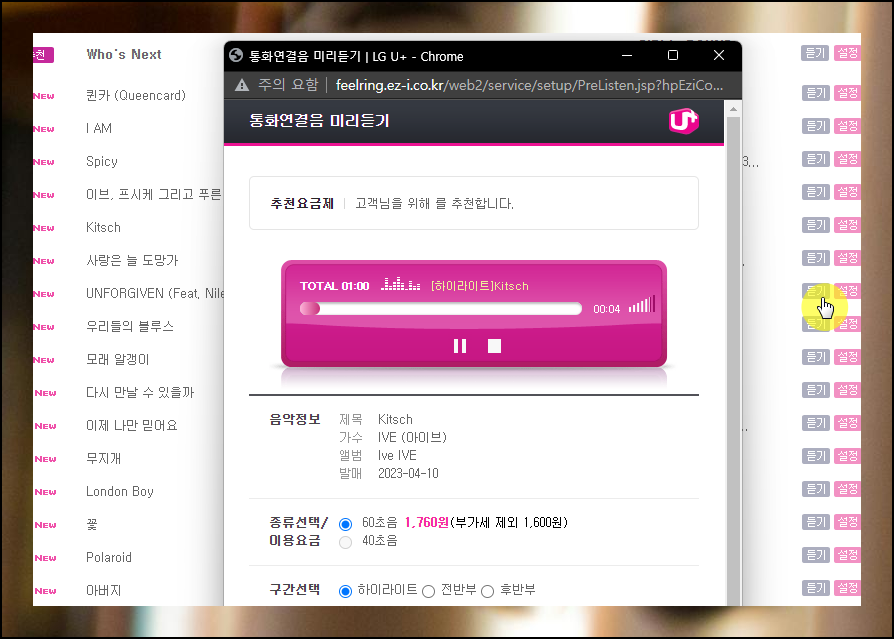Choose the 하이라이트 section radio
Image resolution: width=894 pixels, height=639 pixels.
pyautogui.click(x=345, y=591)
